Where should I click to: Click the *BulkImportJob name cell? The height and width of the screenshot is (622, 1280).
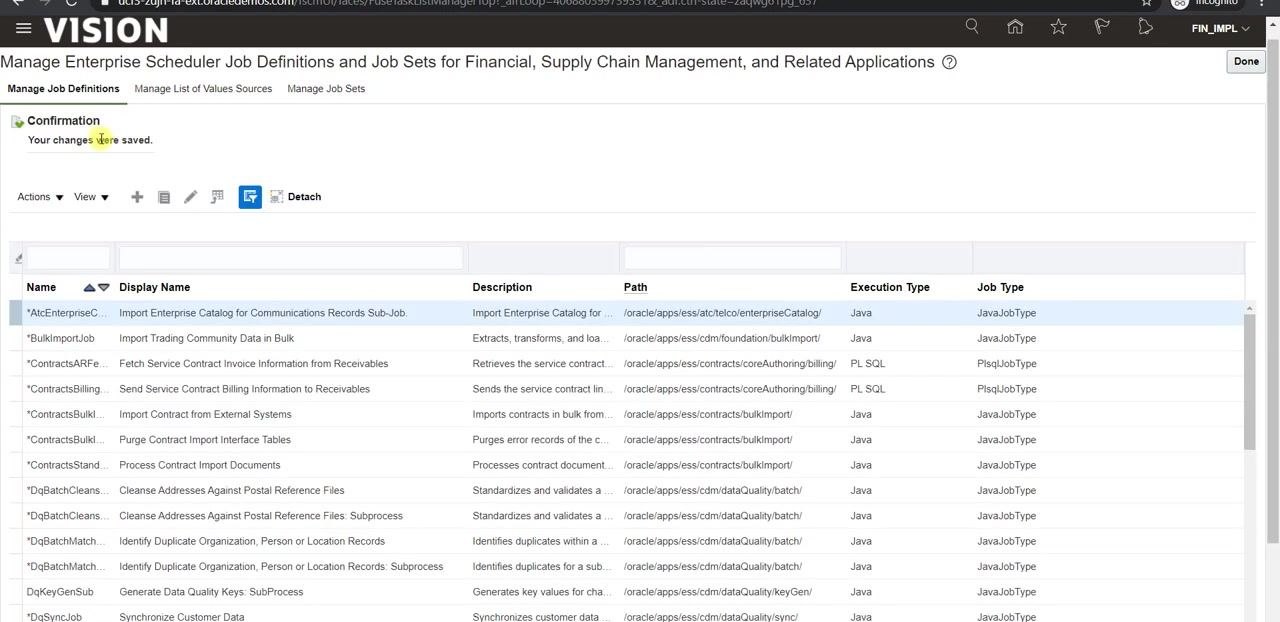pos(60,338)
